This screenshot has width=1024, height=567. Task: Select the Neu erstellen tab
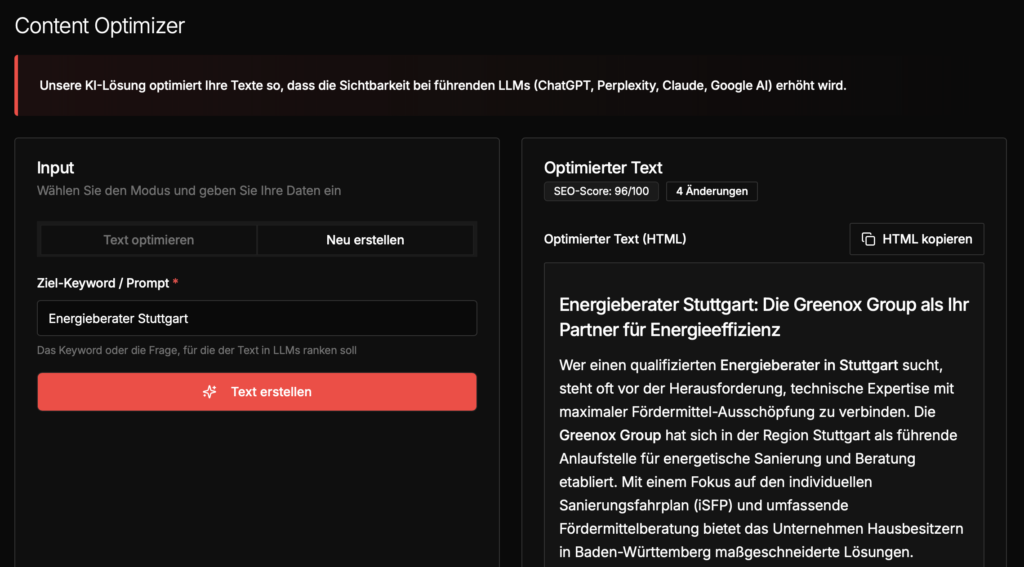click(365, 240)
